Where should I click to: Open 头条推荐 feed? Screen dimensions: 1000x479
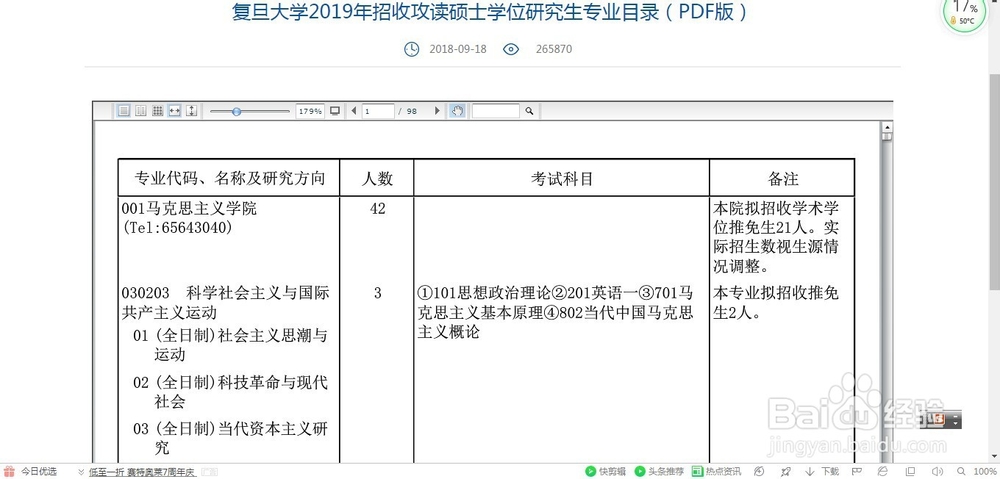(x=659, y=472)
